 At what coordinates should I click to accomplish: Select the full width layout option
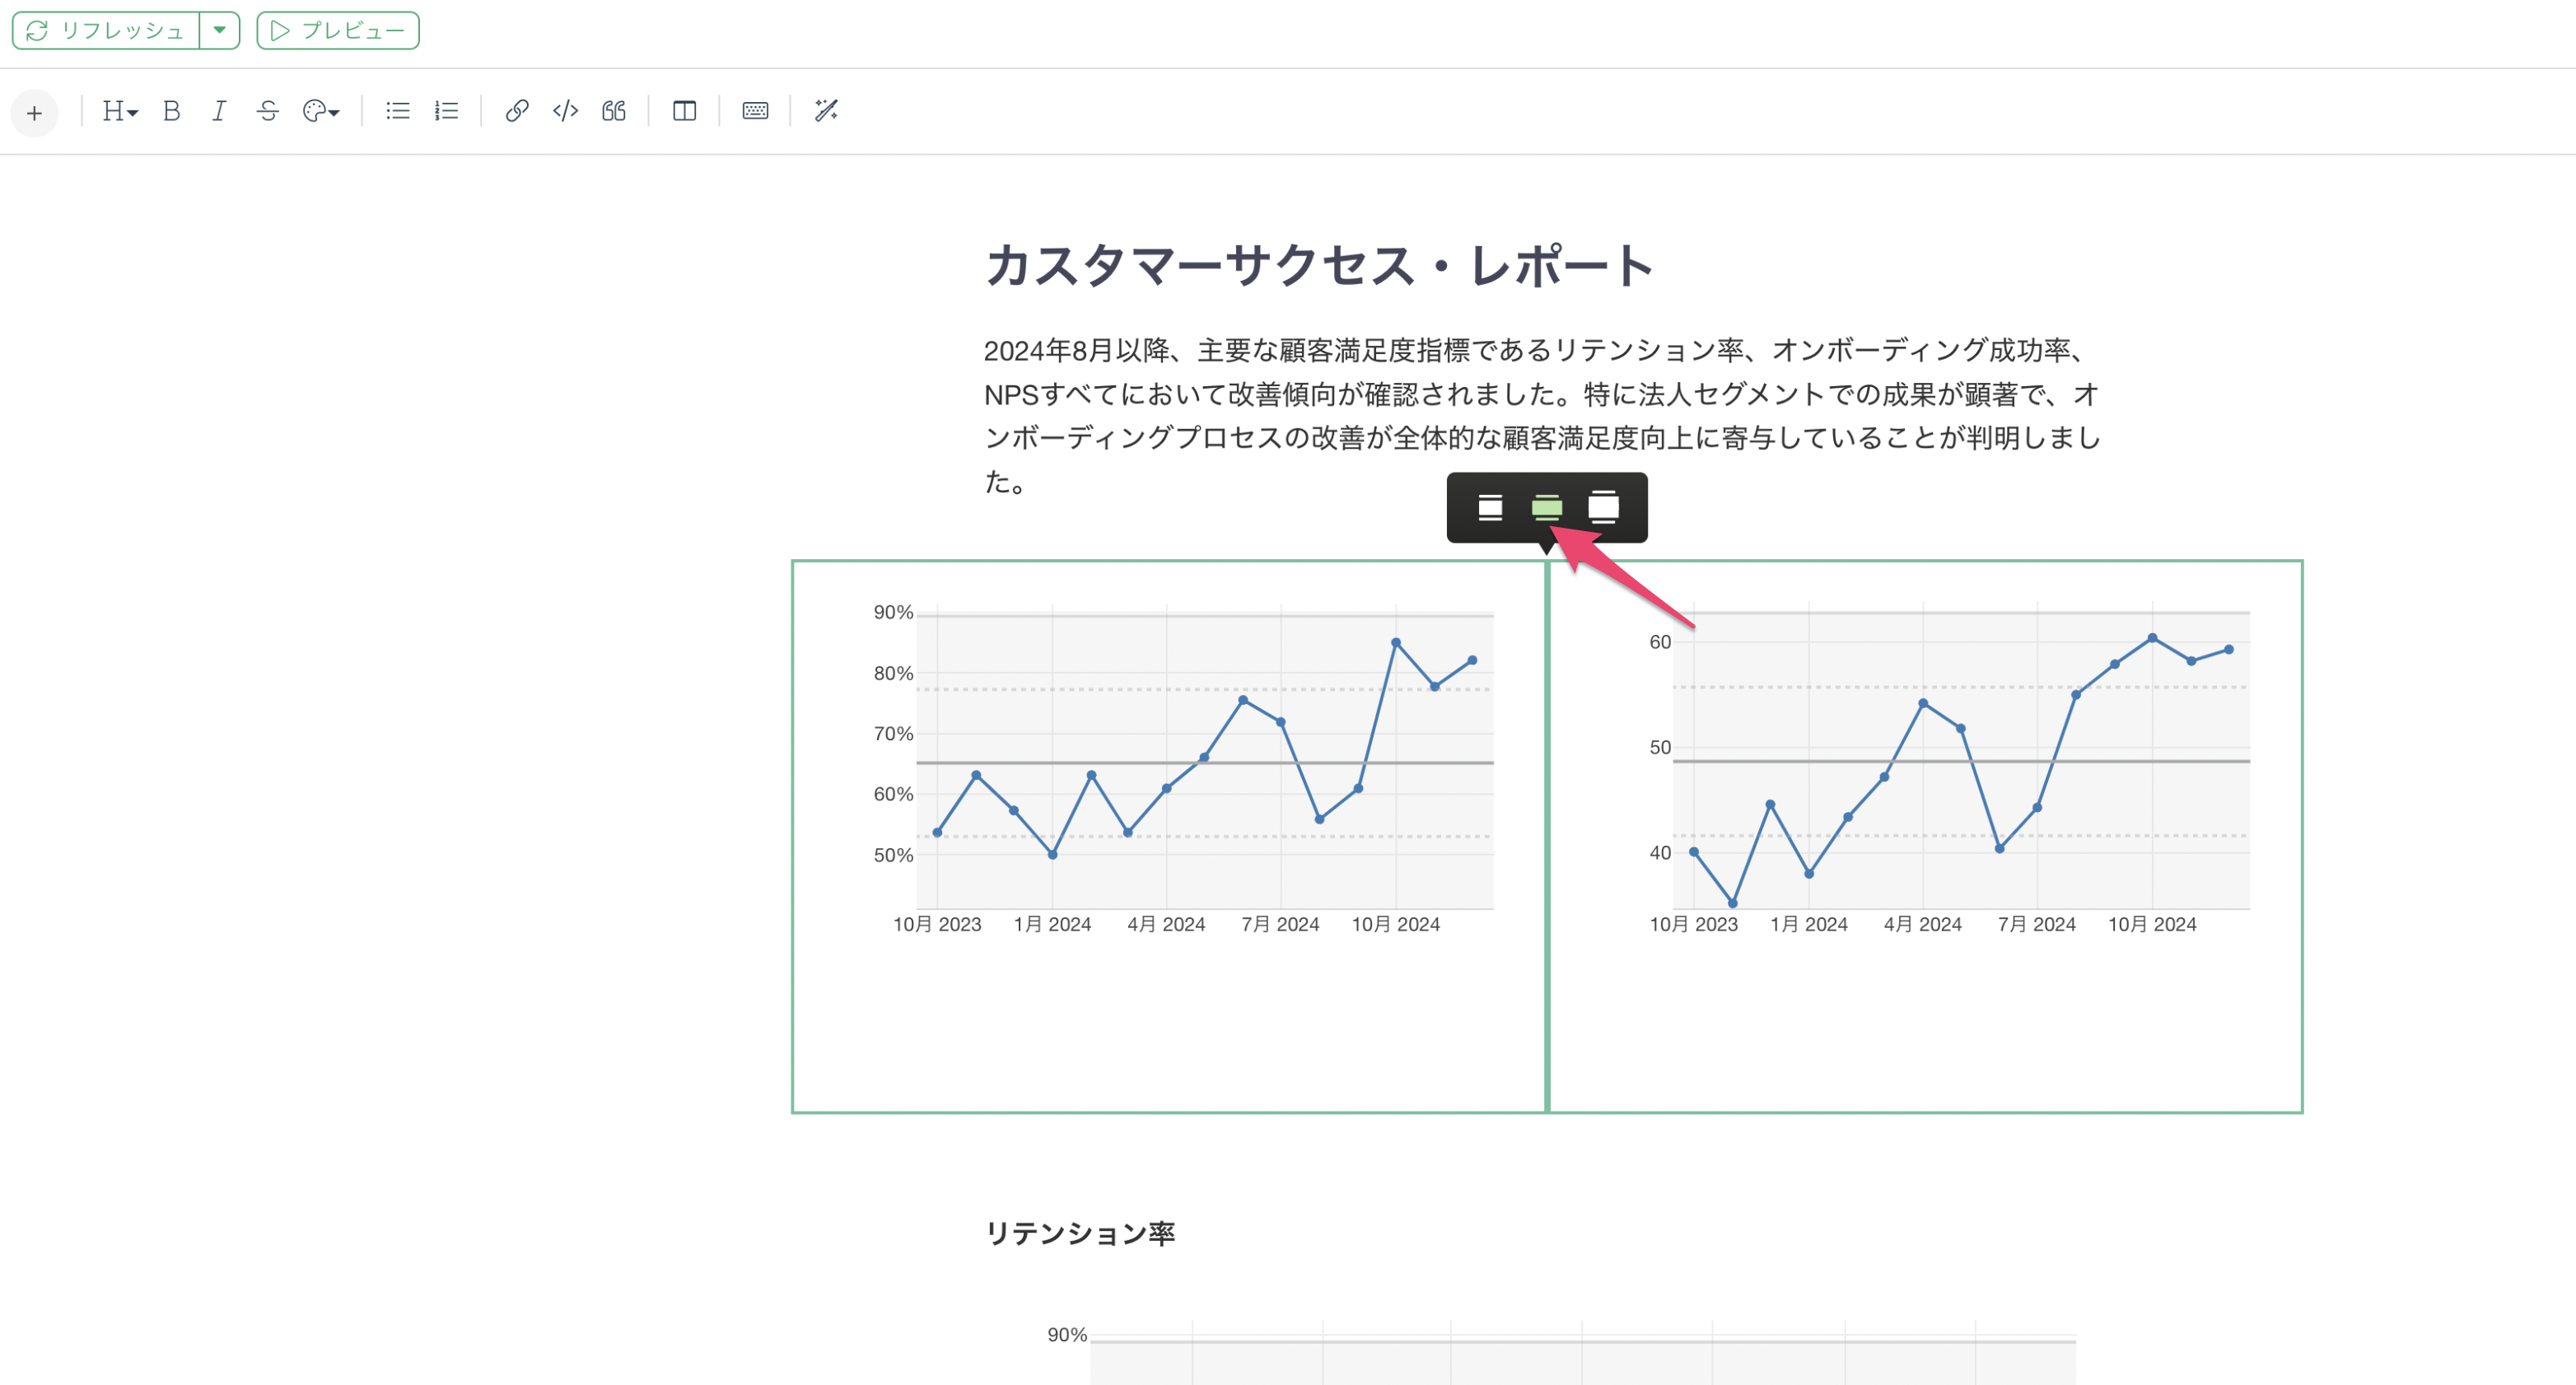point(1603,508)
